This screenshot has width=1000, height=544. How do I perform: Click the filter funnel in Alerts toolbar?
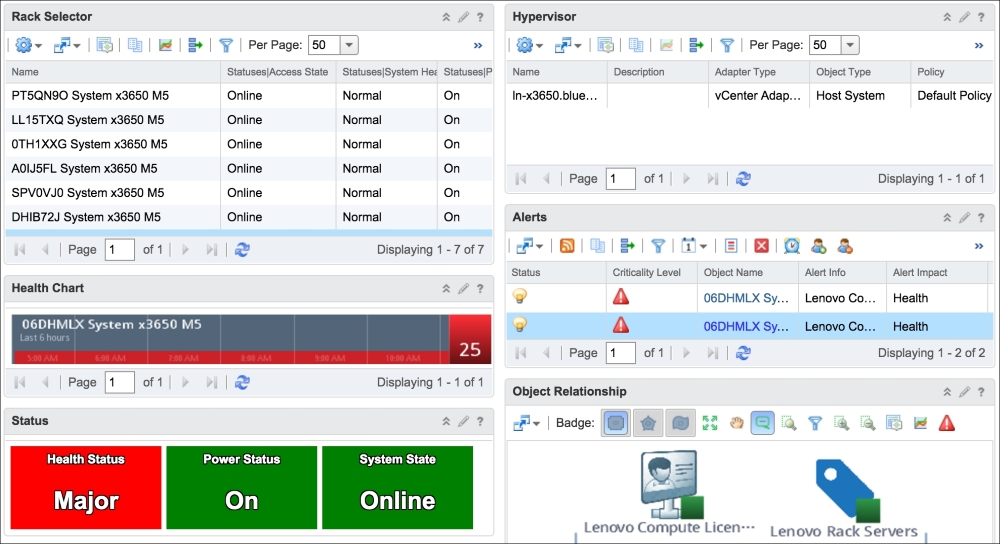(658, 246)
